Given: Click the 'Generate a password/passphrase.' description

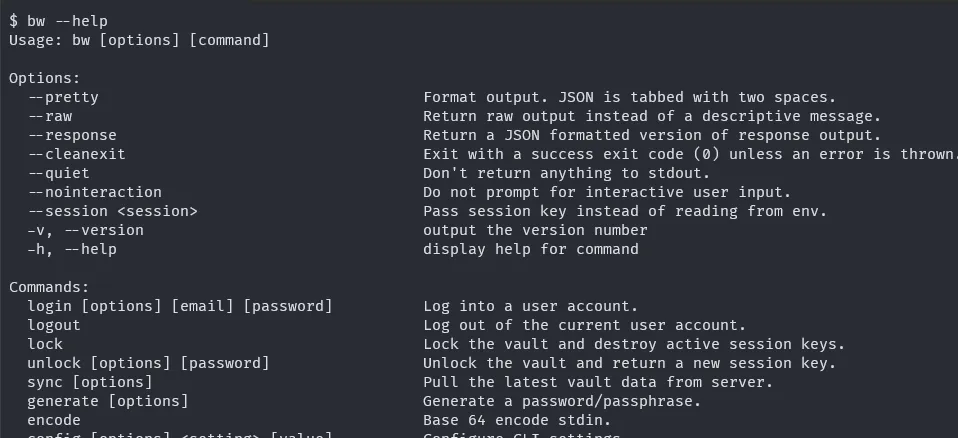Looking at the screenshot, I should pos(563,401).
